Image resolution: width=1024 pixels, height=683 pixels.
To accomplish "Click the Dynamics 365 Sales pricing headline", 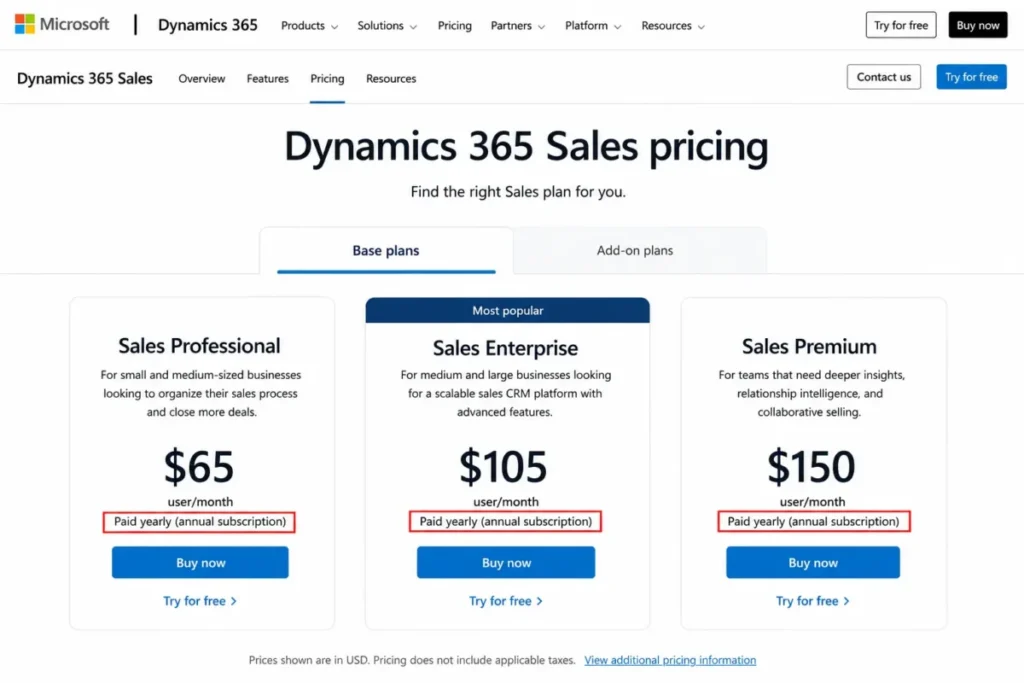I will 526,146.
